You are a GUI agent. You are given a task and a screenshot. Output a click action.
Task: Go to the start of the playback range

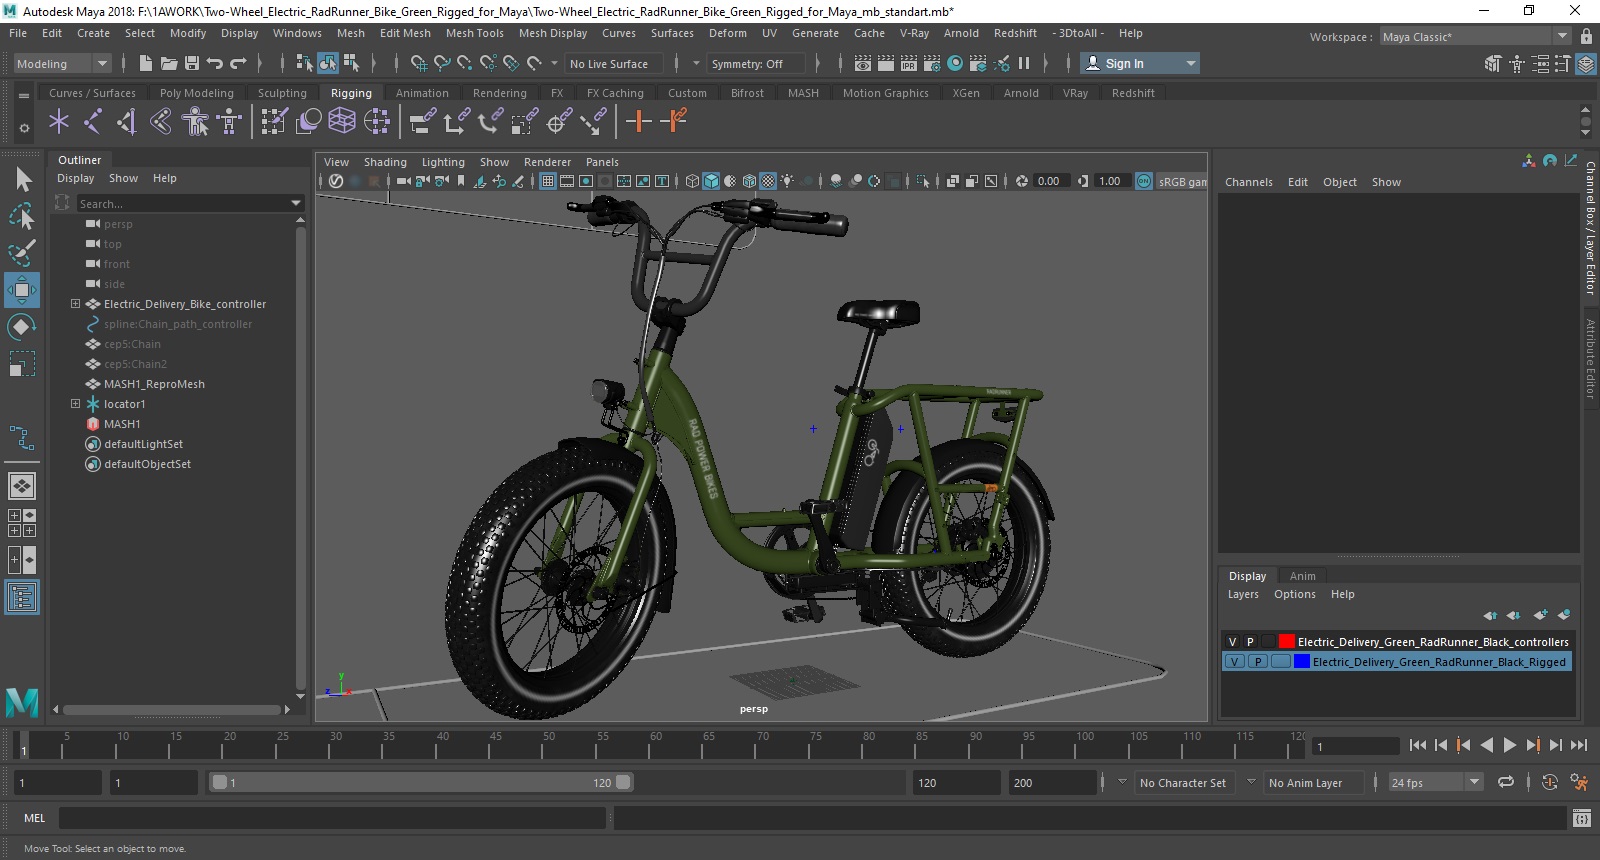coord(1418,745)
